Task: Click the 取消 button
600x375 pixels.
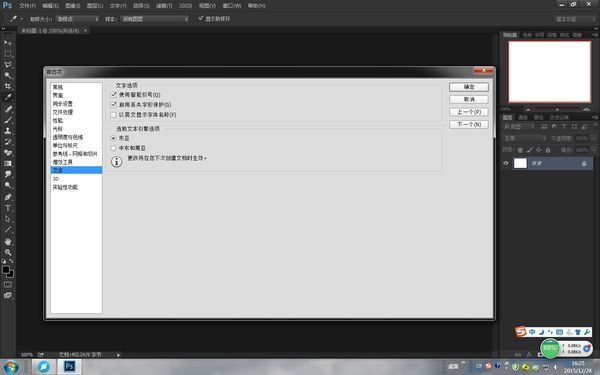Action: tap(469, 99)
